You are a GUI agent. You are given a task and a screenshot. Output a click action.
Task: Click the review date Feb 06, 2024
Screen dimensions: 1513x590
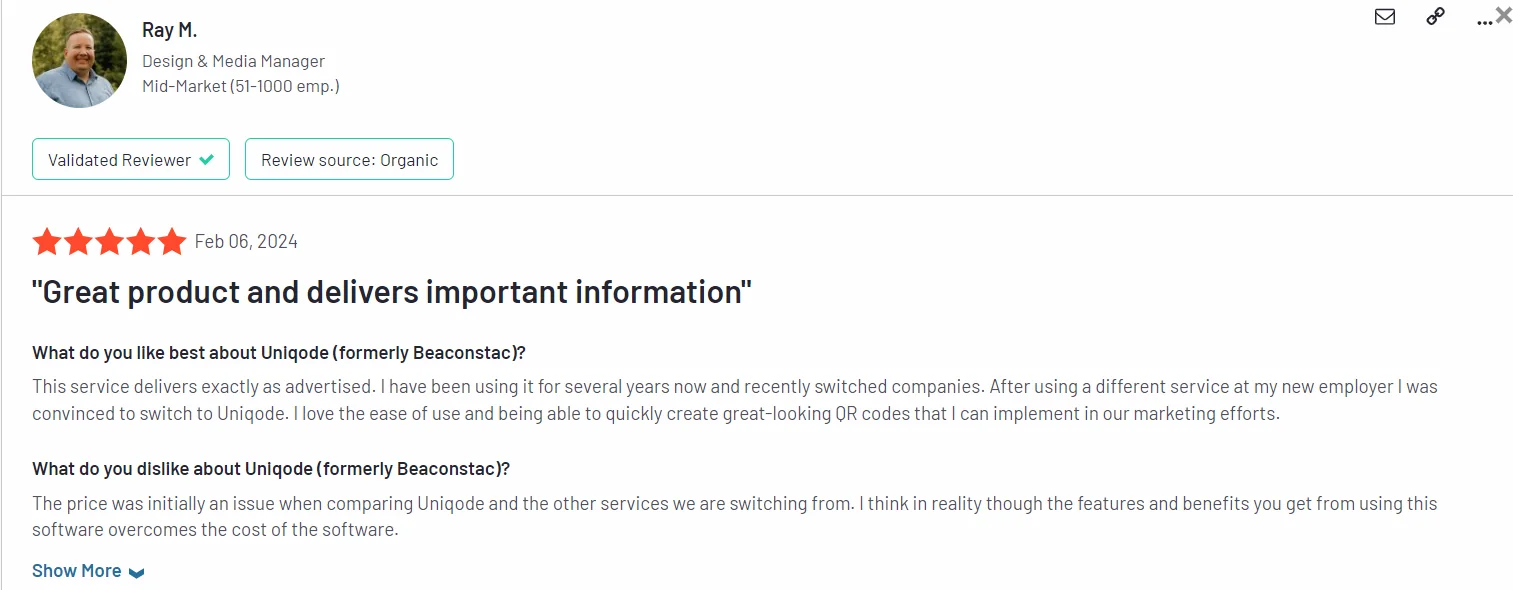(246, 242)
